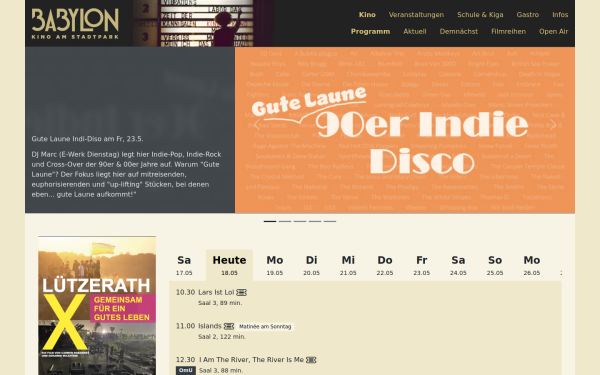The height and width of the screenshot is (375, 600).
Task: Click the 90er Indie Disco banner
Action: pos(405,130)
